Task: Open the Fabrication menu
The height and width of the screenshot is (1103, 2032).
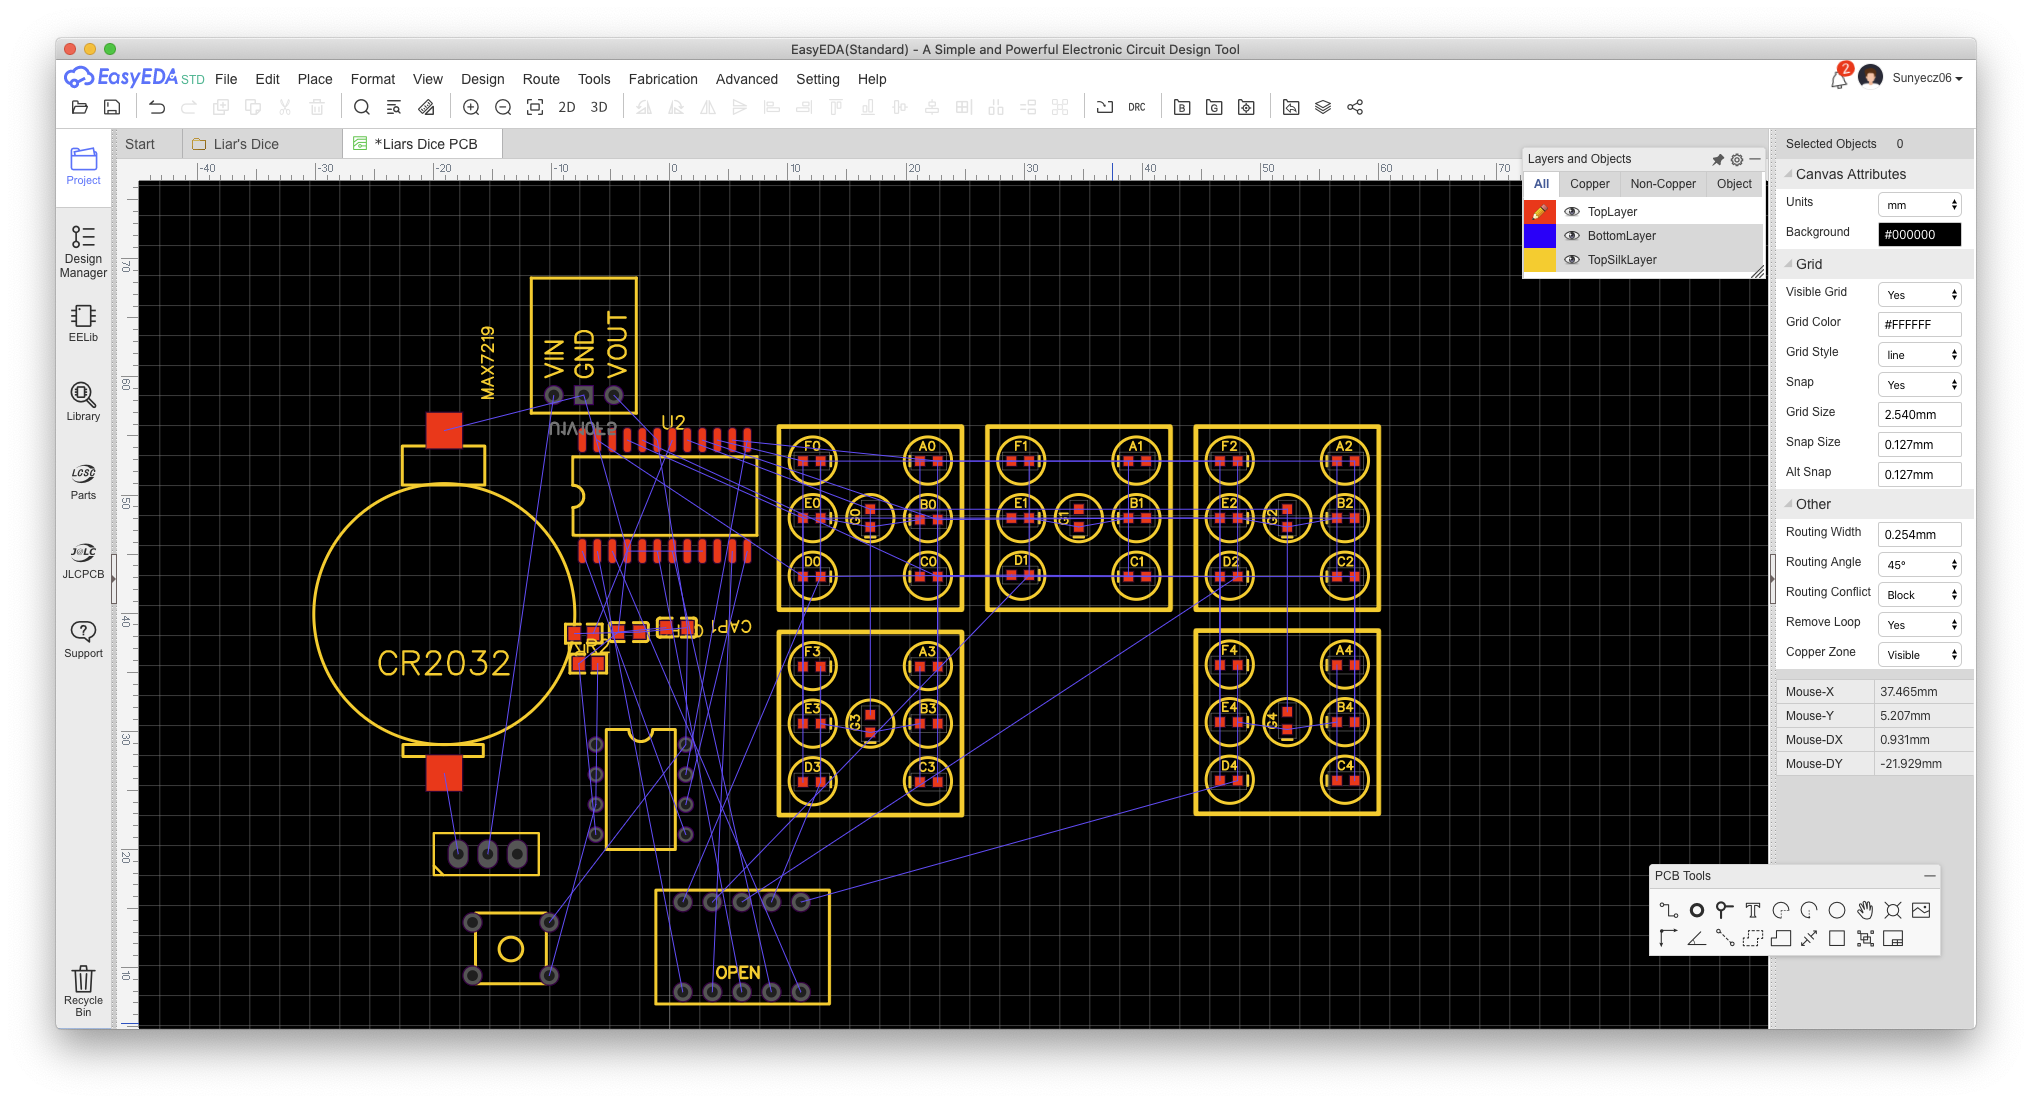Action: point(662,79)
